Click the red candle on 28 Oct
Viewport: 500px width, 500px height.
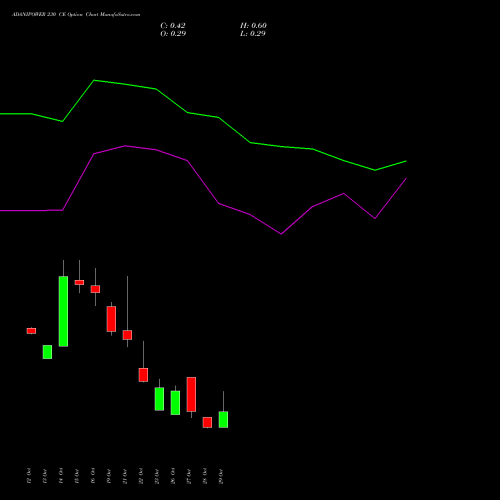(x=207, y=422)
